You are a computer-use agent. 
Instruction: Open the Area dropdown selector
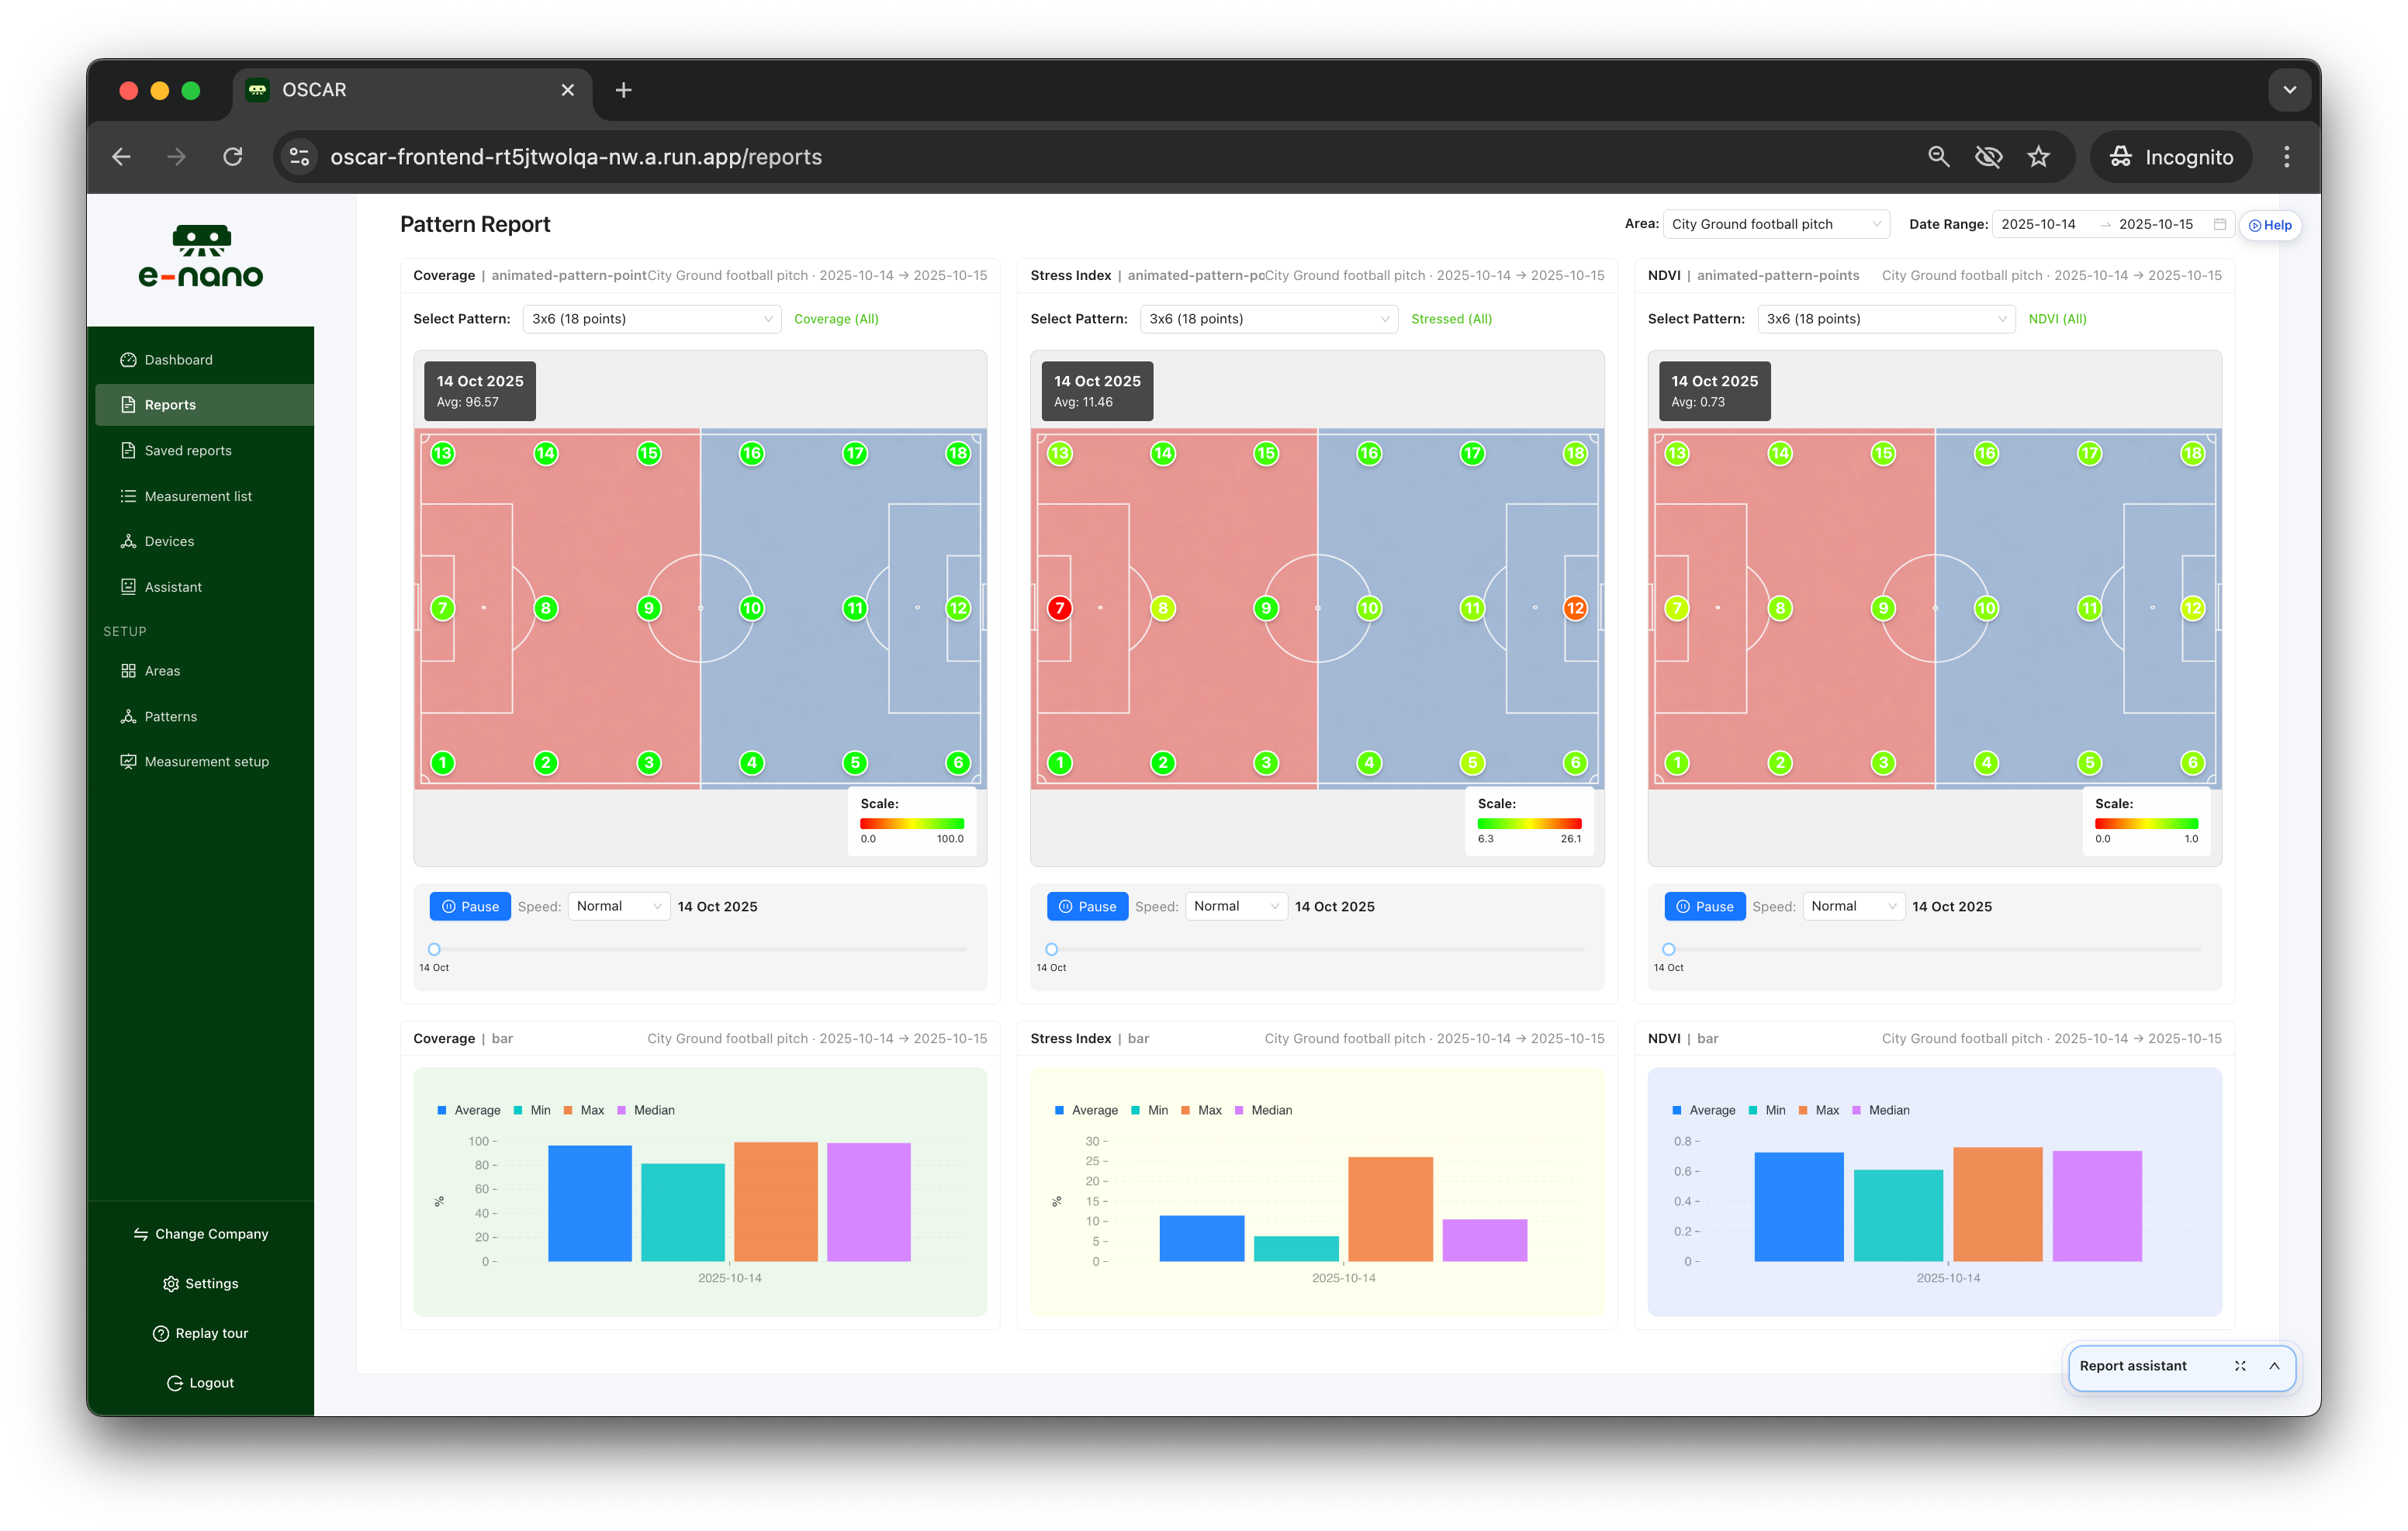[1776, 224]
